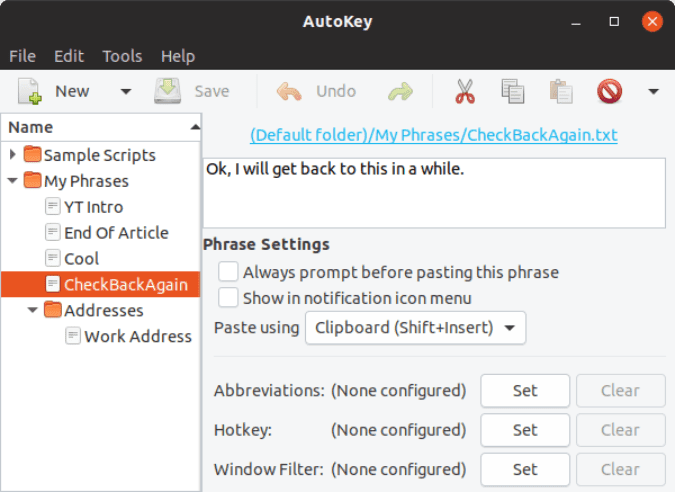Screen dimensions: 675x492
Task: Select the Cool phrase icon
Action: 53,258
